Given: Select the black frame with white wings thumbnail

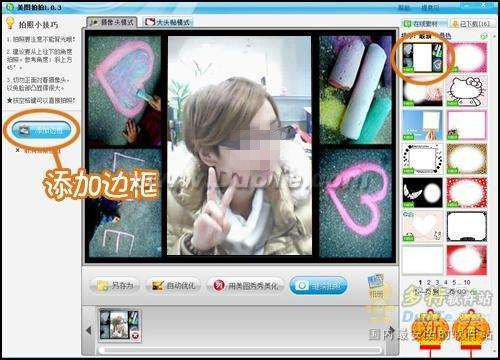Looking at the screenshot, I should pyautogui.click(x=423, y=192).
